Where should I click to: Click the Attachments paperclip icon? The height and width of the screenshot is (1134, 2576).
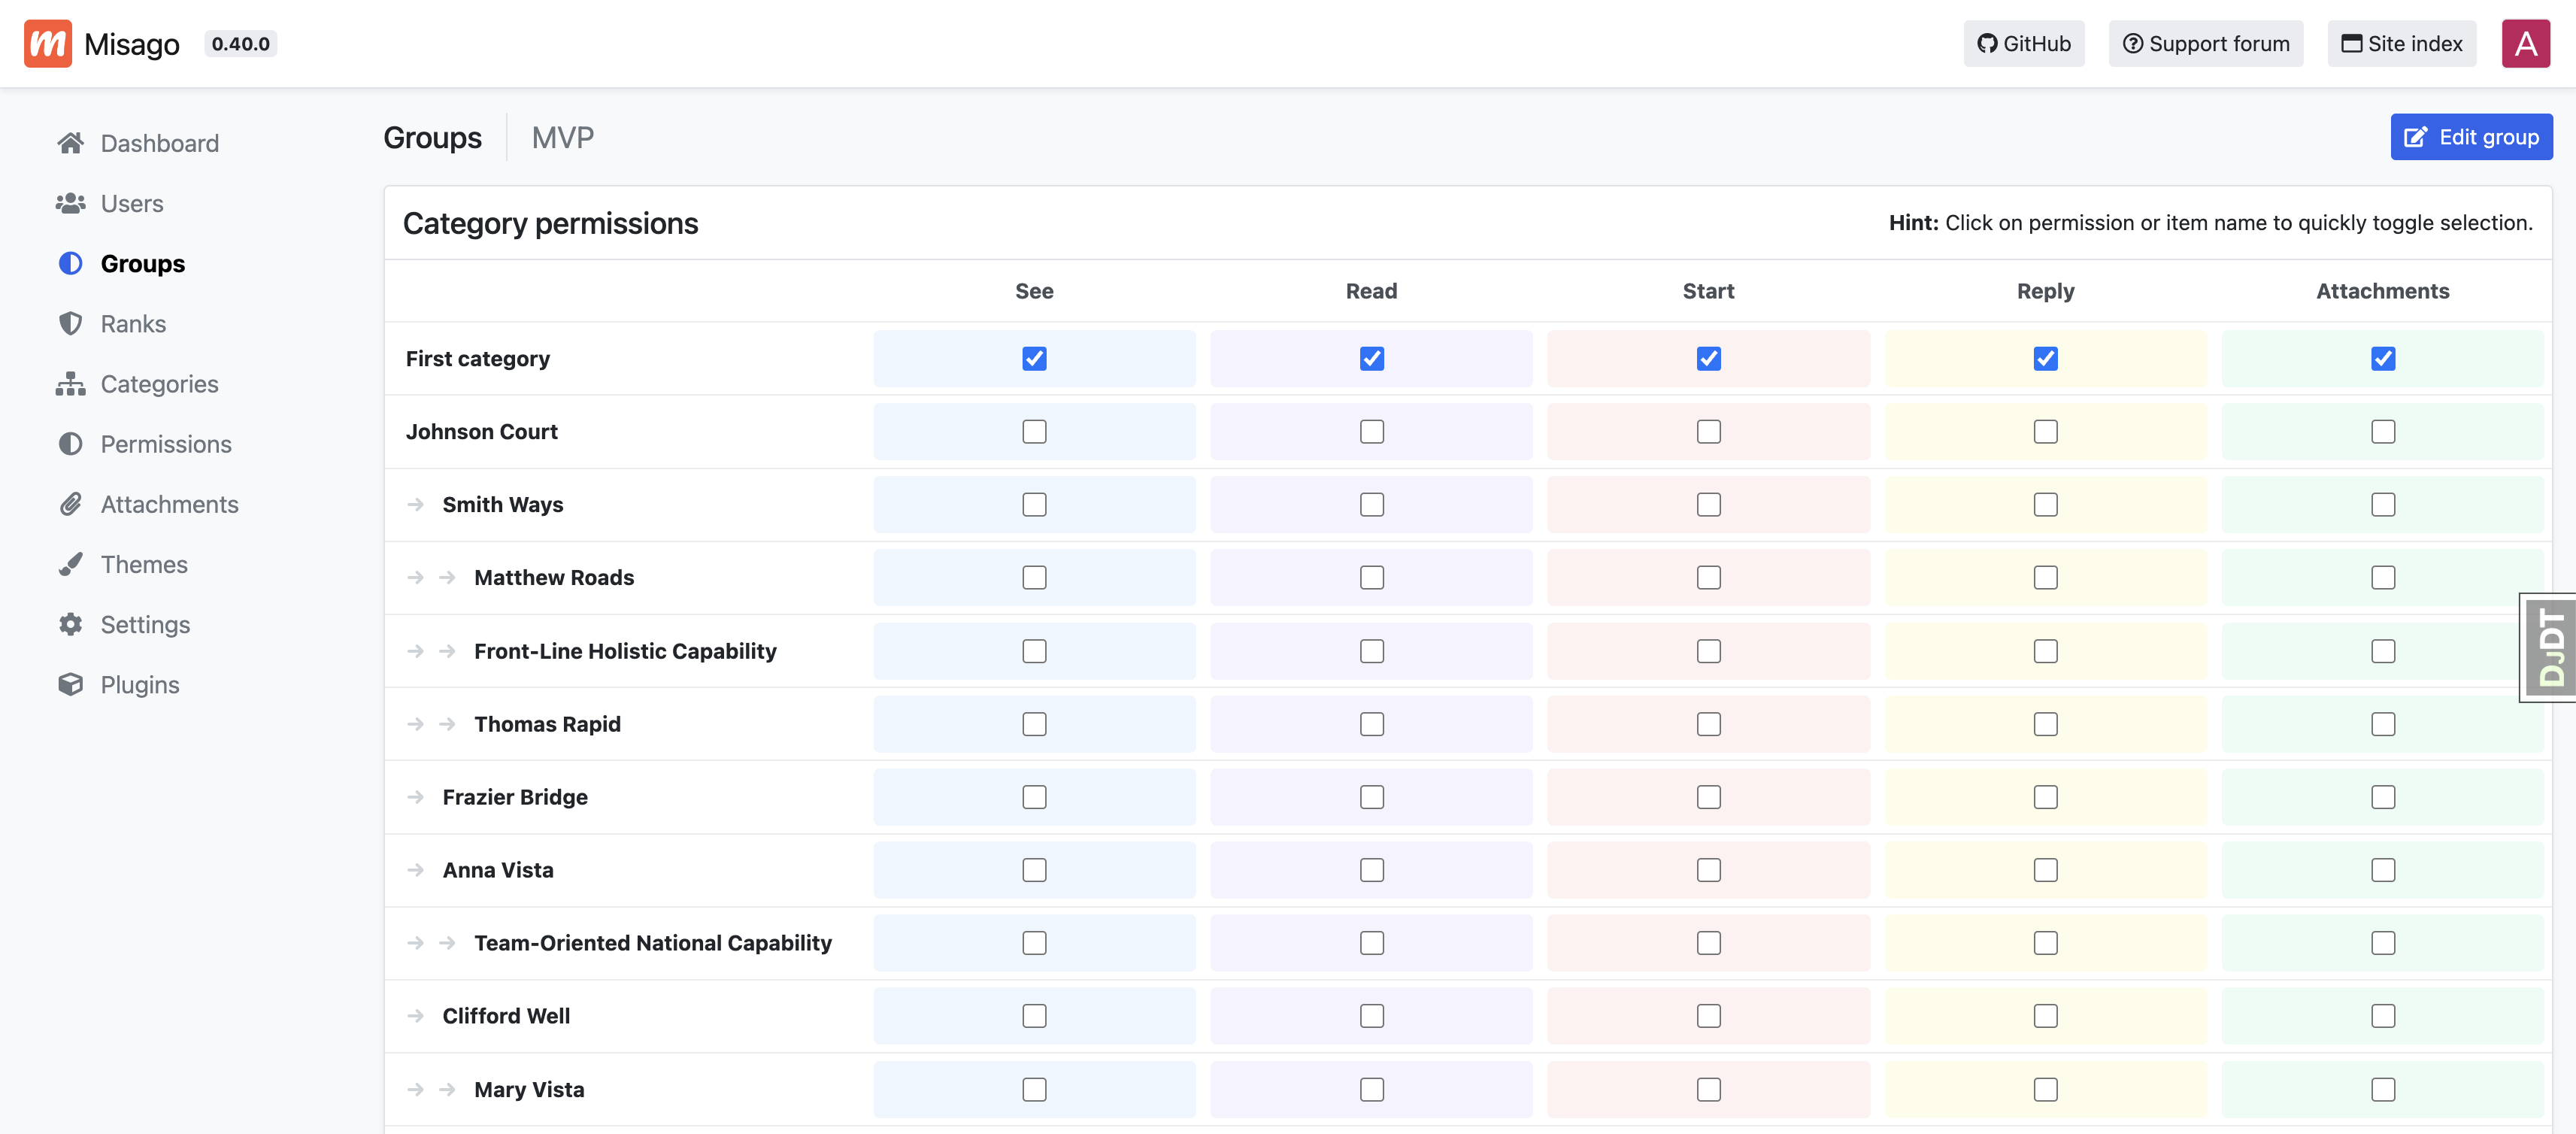(70, 504)
